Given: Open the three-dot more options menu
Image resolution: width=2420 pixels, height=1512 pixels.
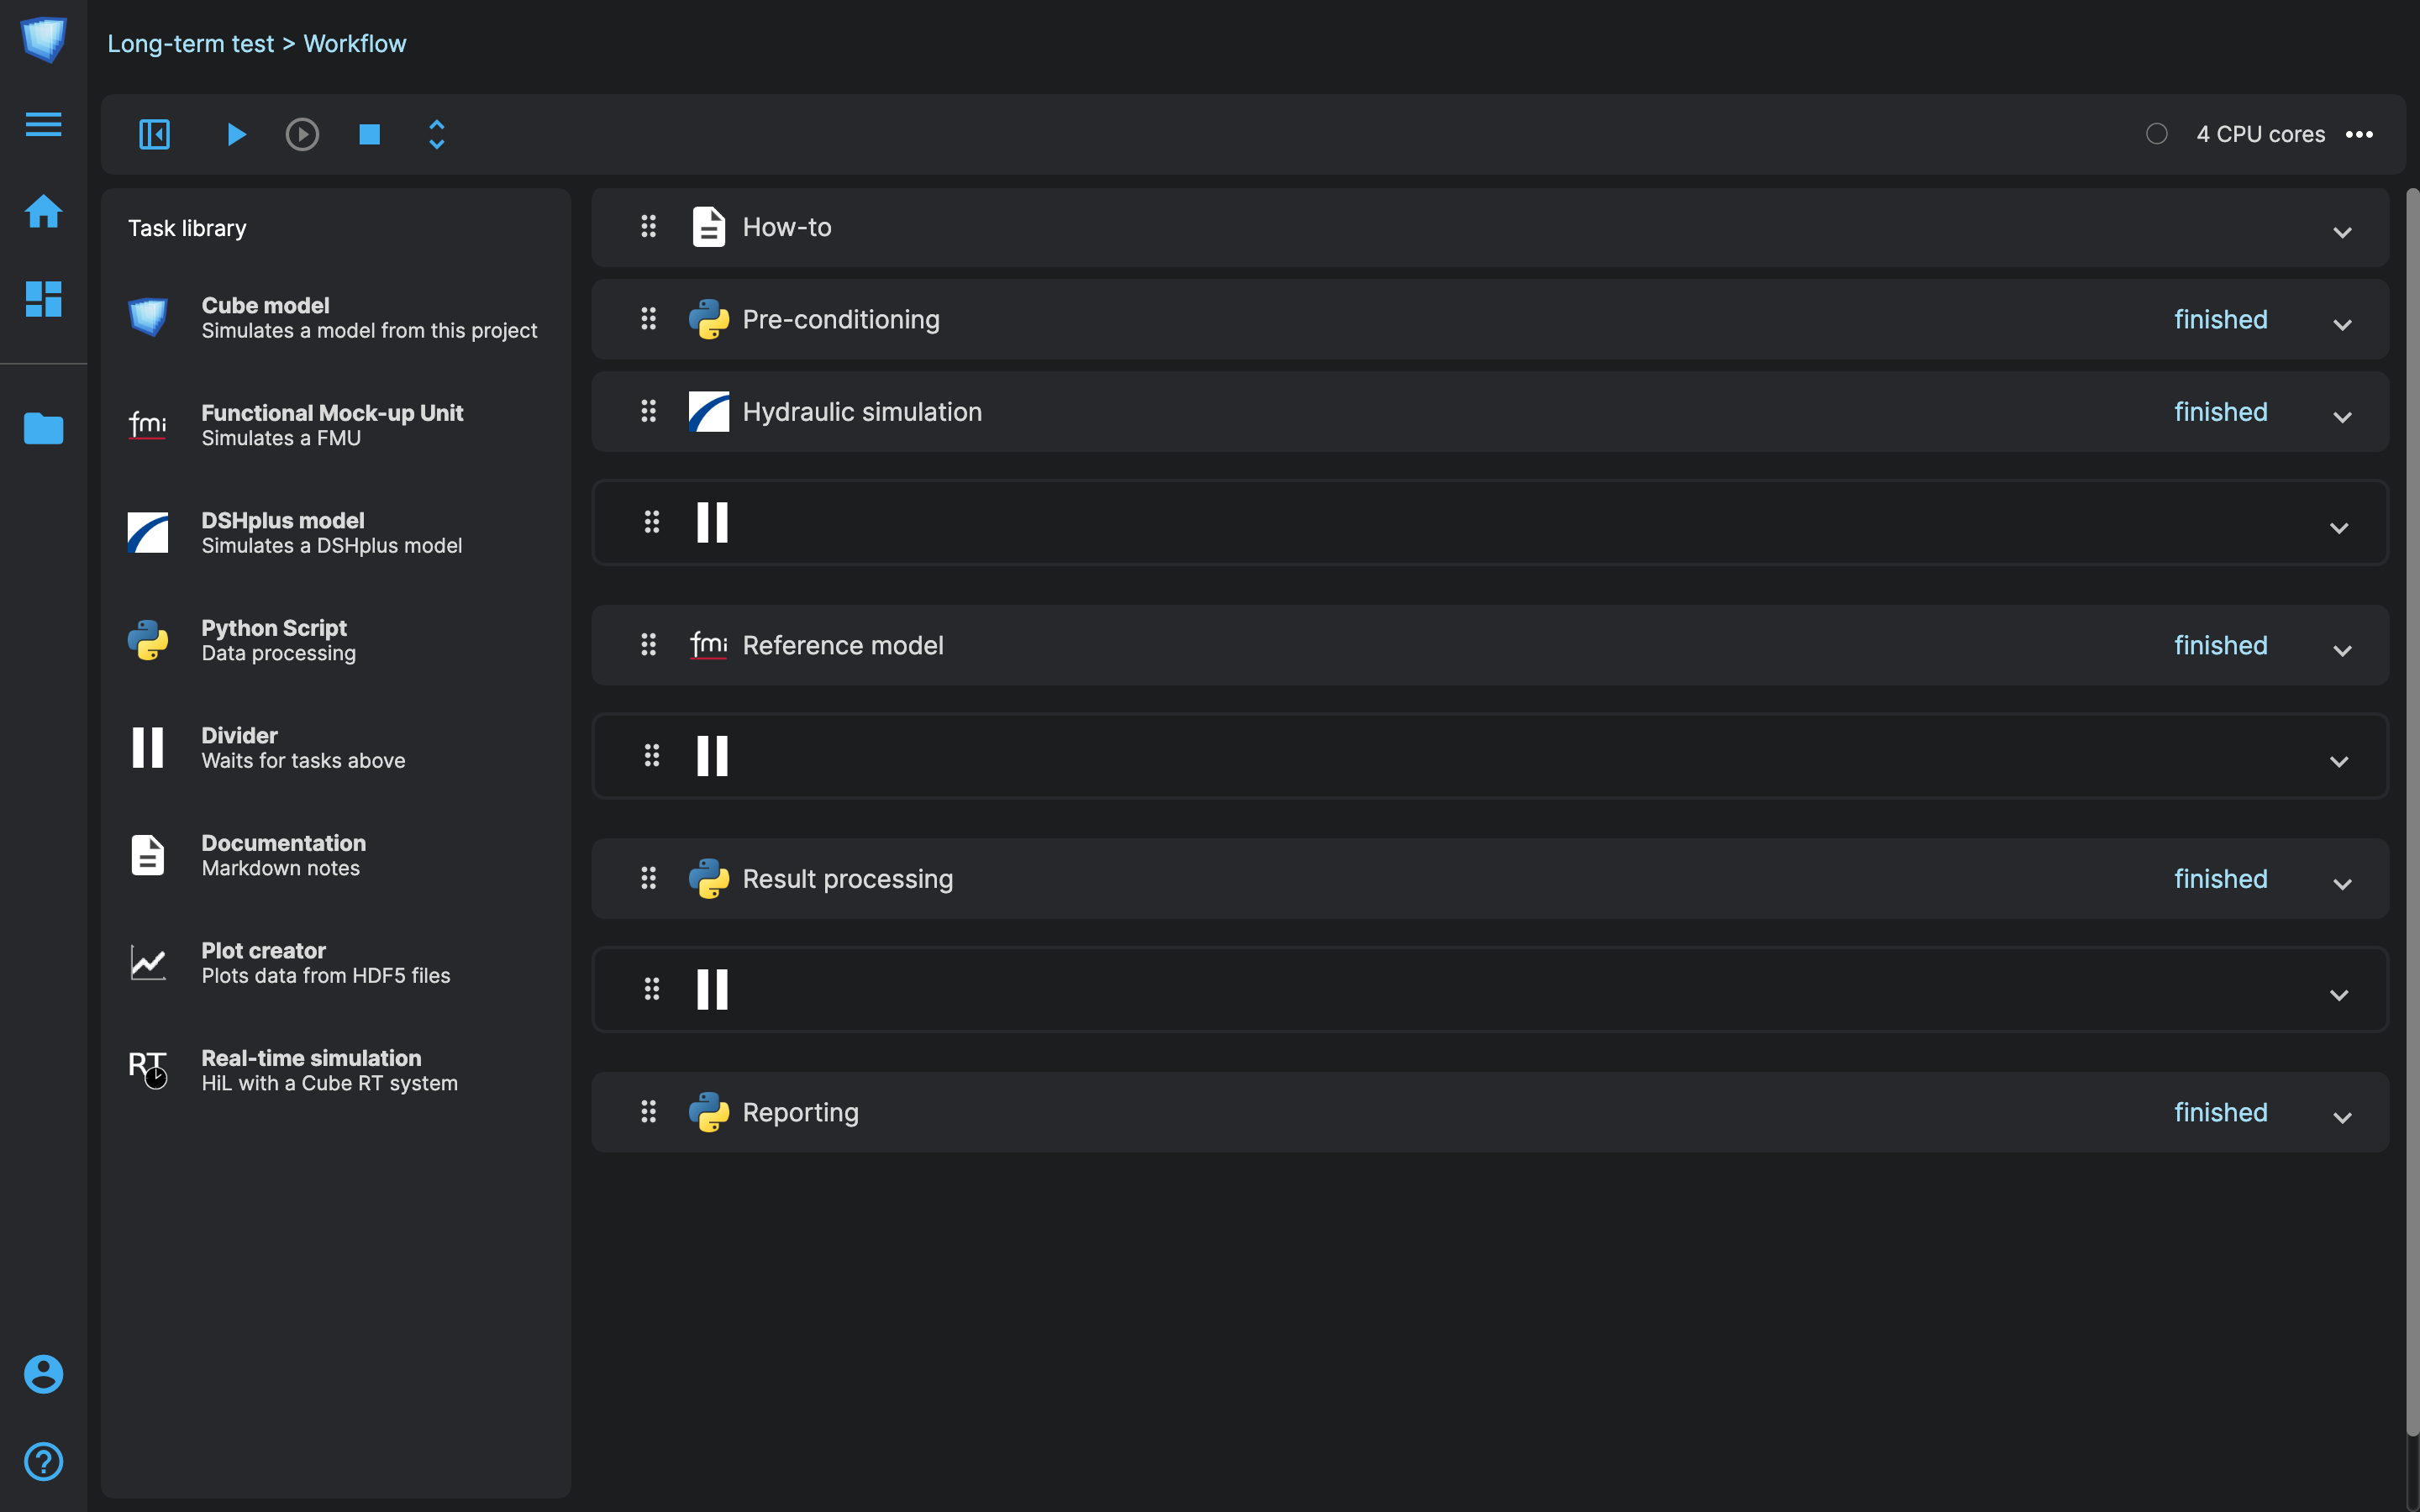Looking at the screenshot, I should (x=2359, y=134).
